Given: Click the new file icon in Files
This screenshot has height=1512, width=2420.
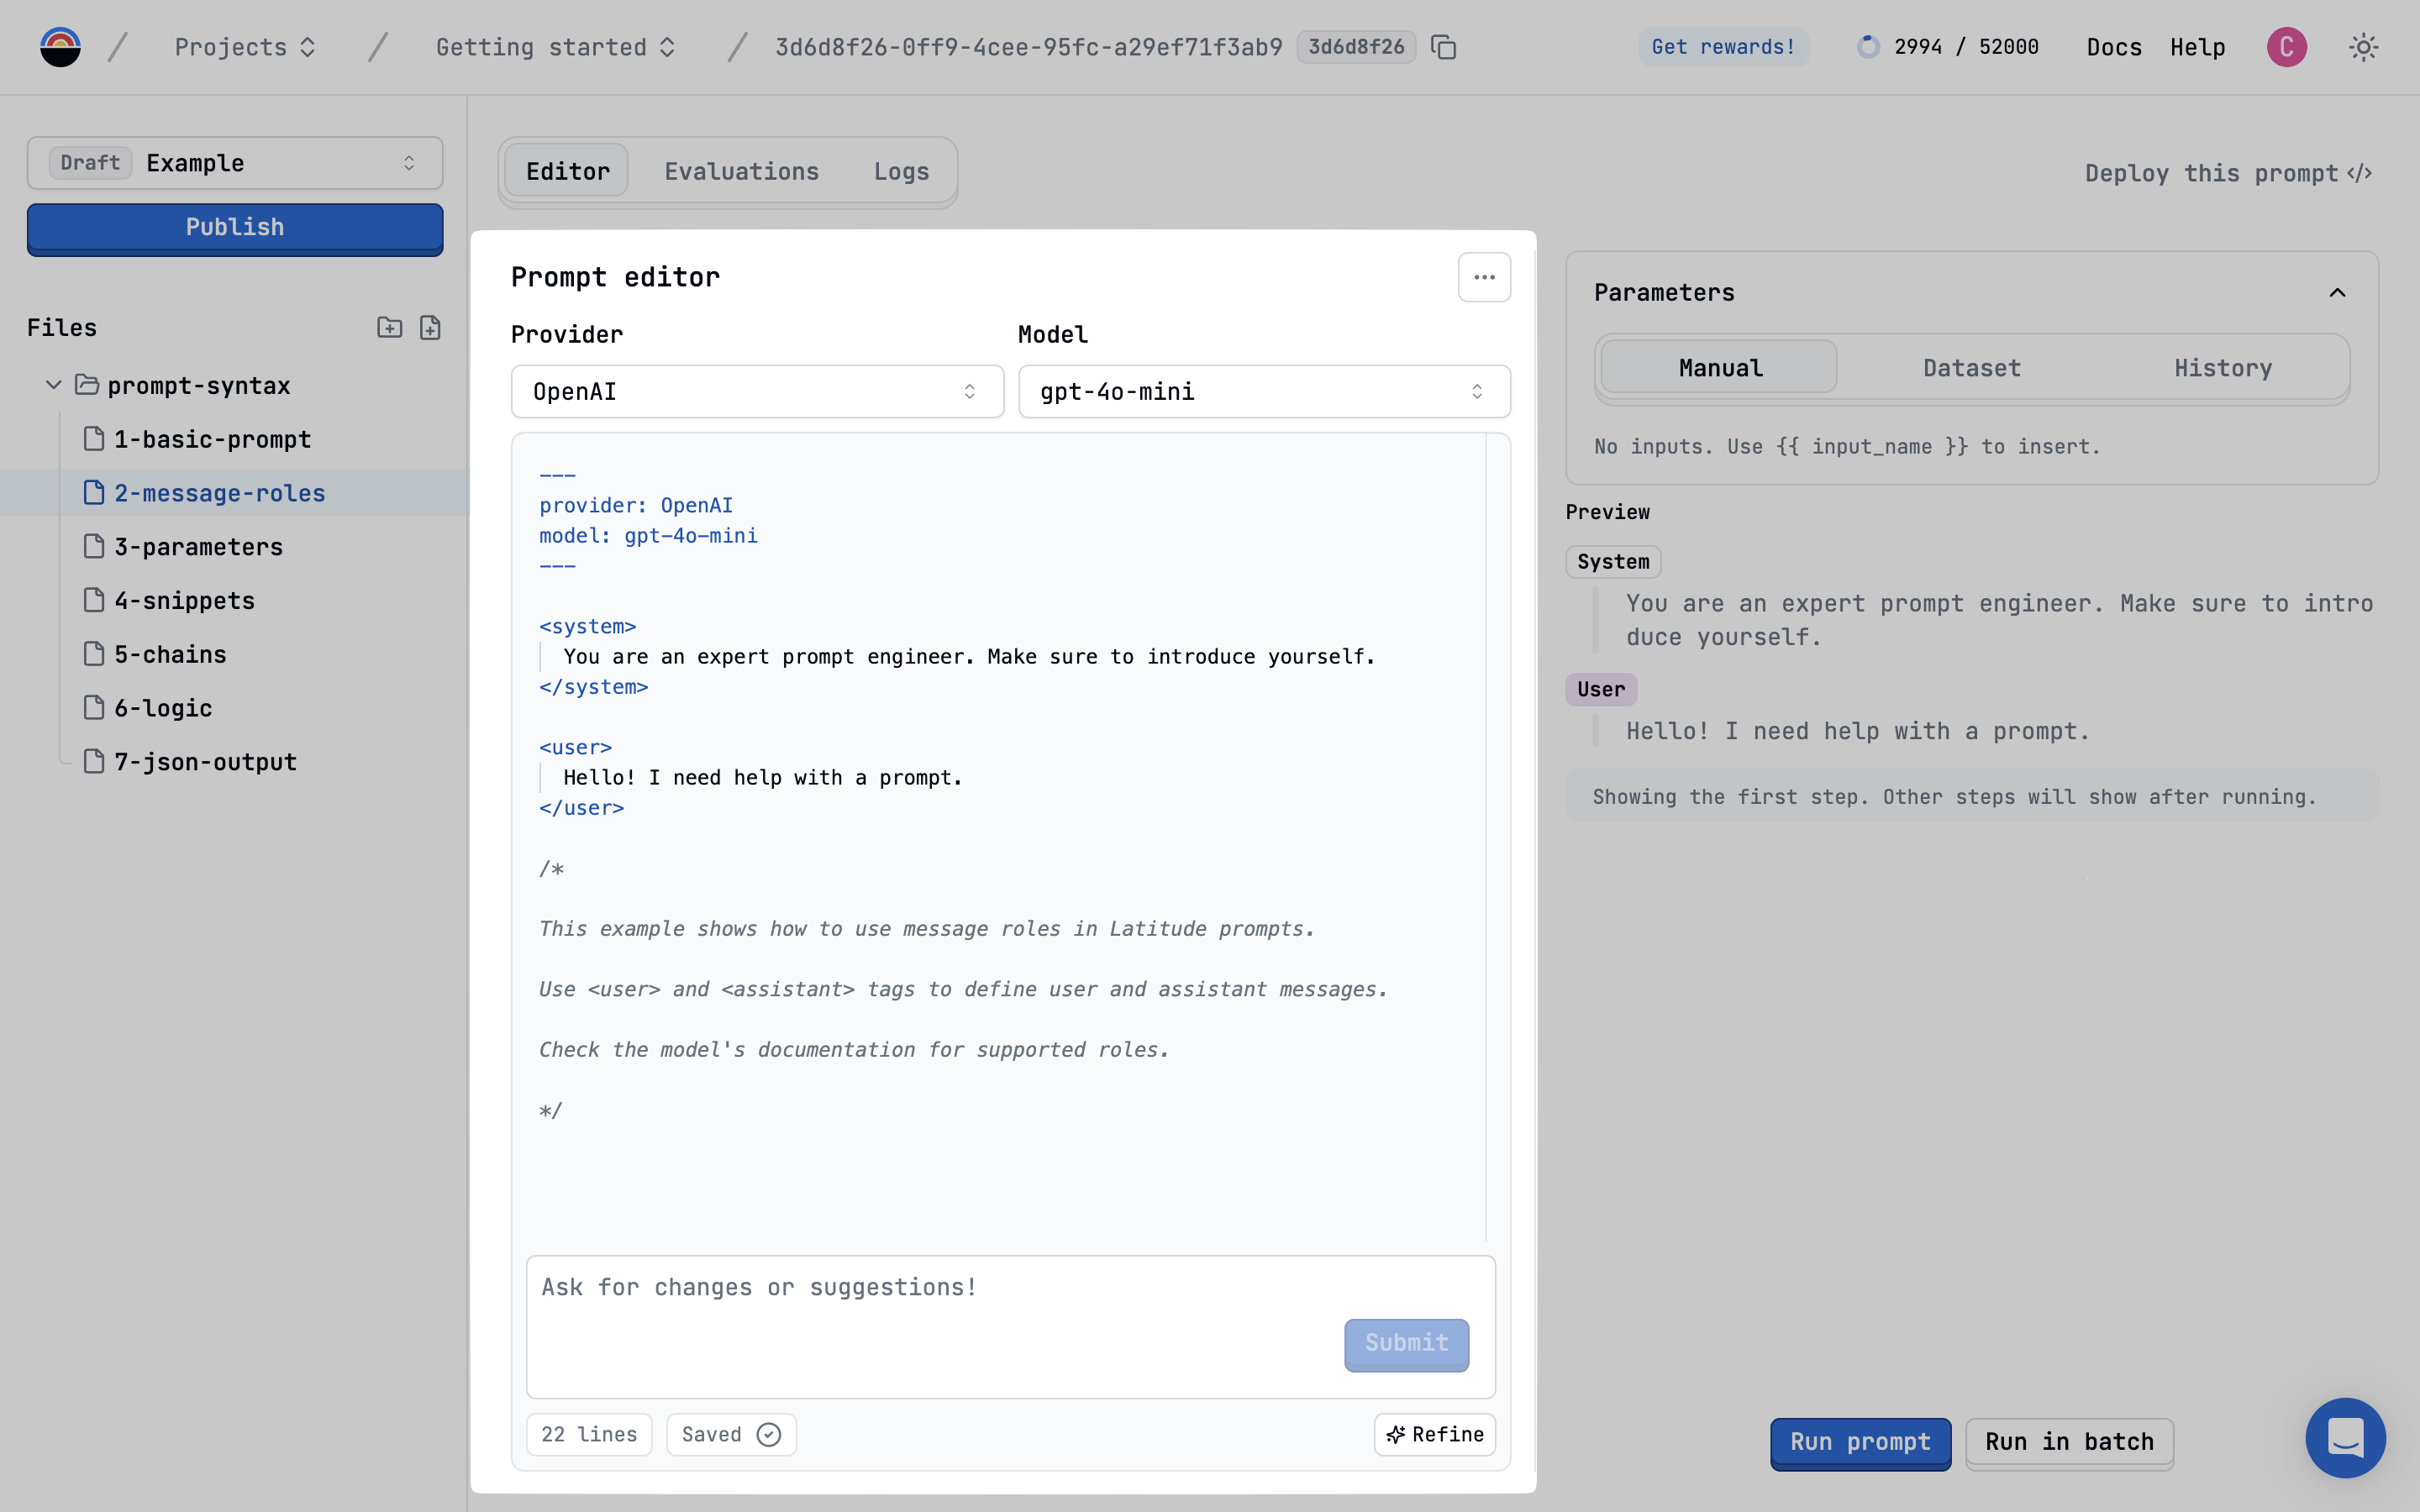Looking at the screenshot, I should pyautogui.click(x=430, y=327).
